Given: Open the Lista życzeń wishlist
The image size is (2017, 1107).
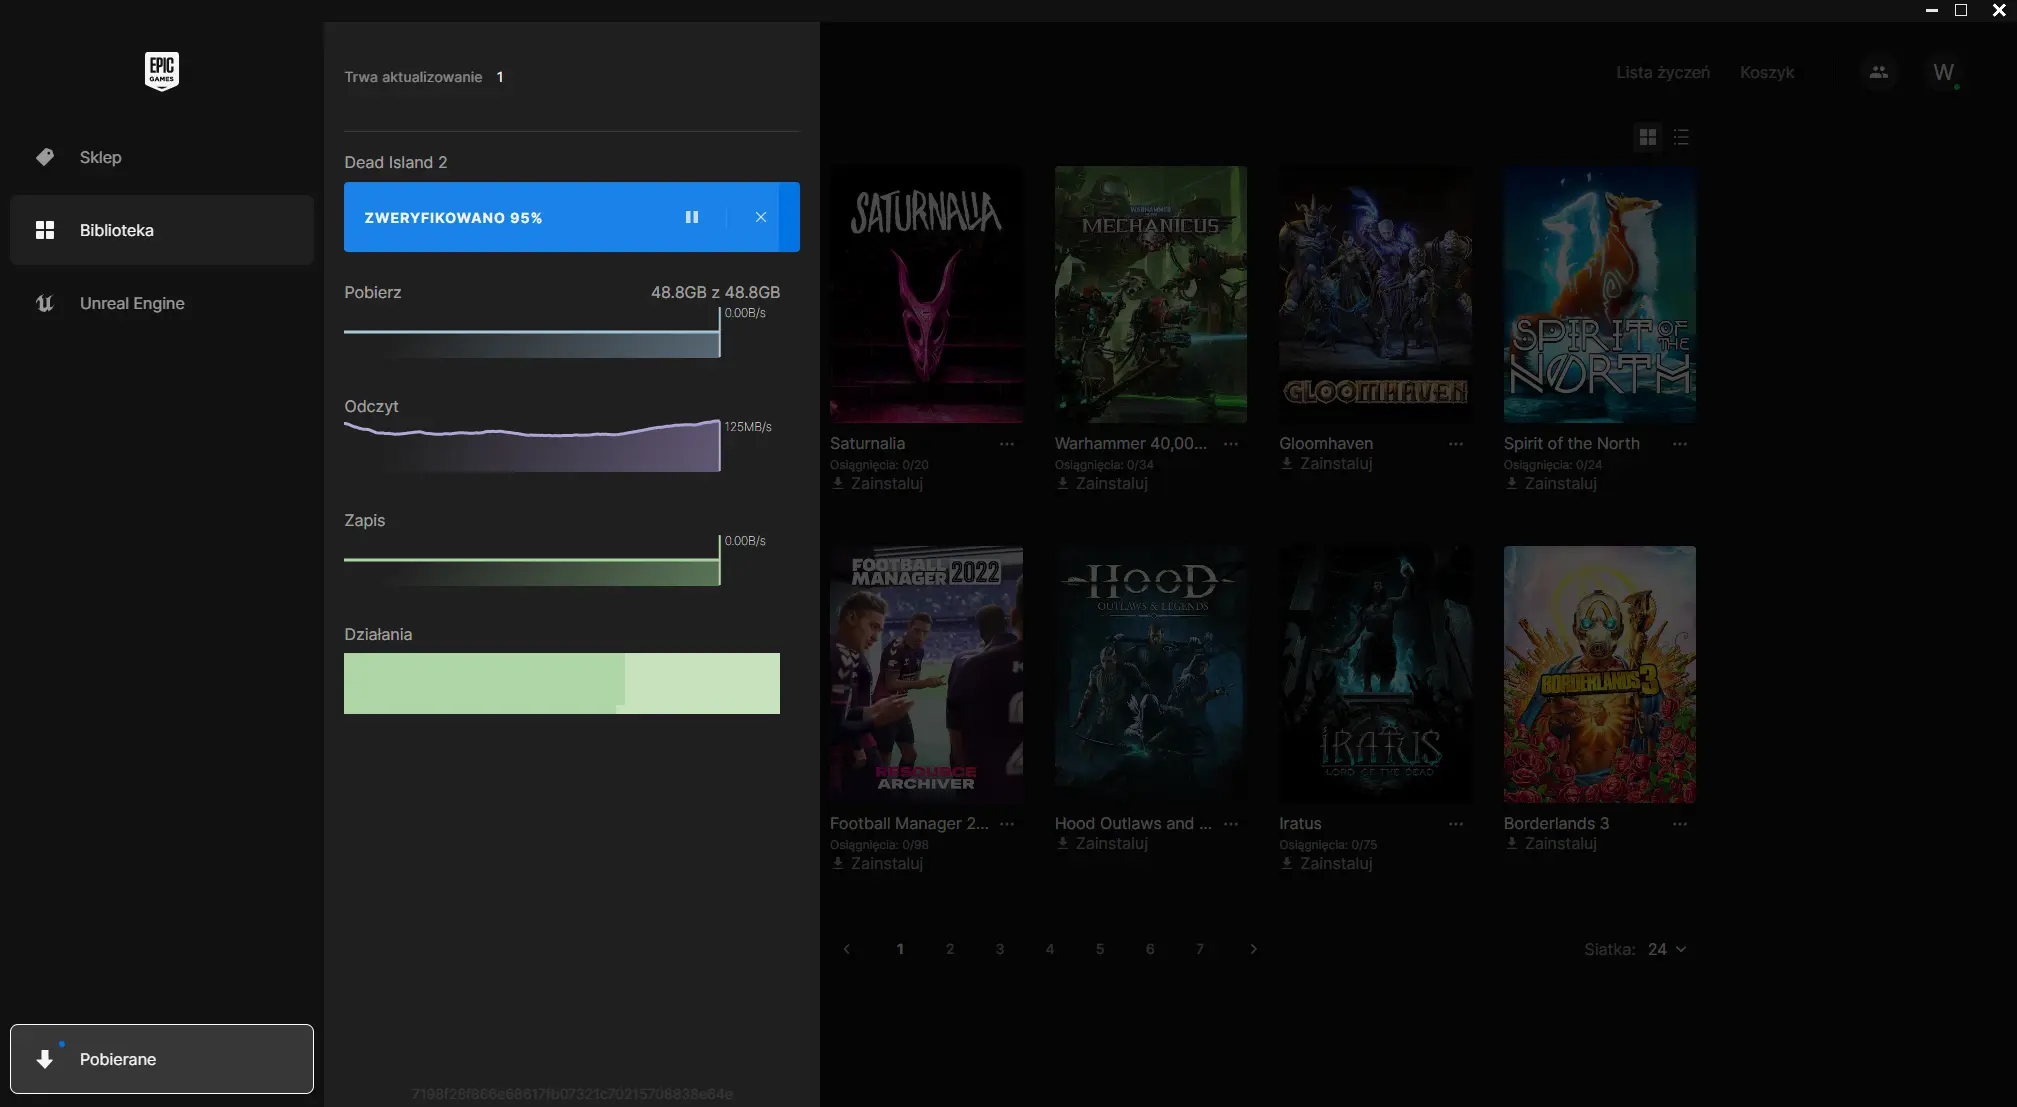Looking at the screenshot, I should (1663, 72).
